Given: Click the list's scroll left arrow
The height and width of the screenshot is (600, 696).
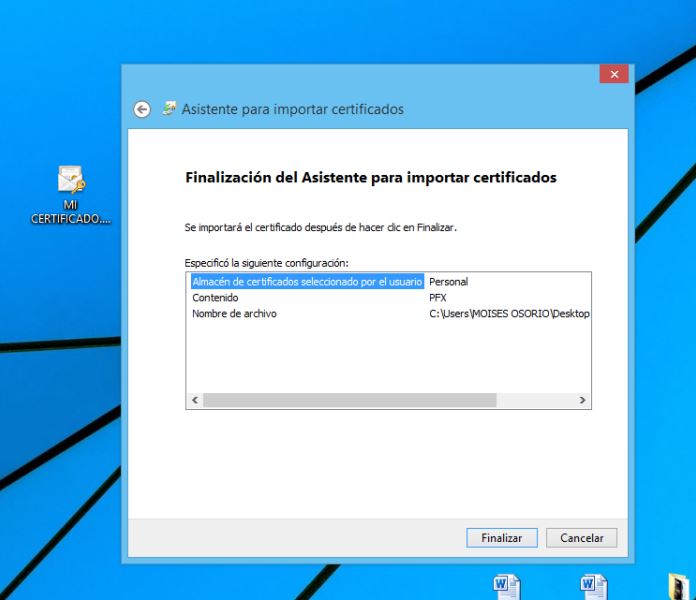Looking at the screenshot, I should pos(195,400).
